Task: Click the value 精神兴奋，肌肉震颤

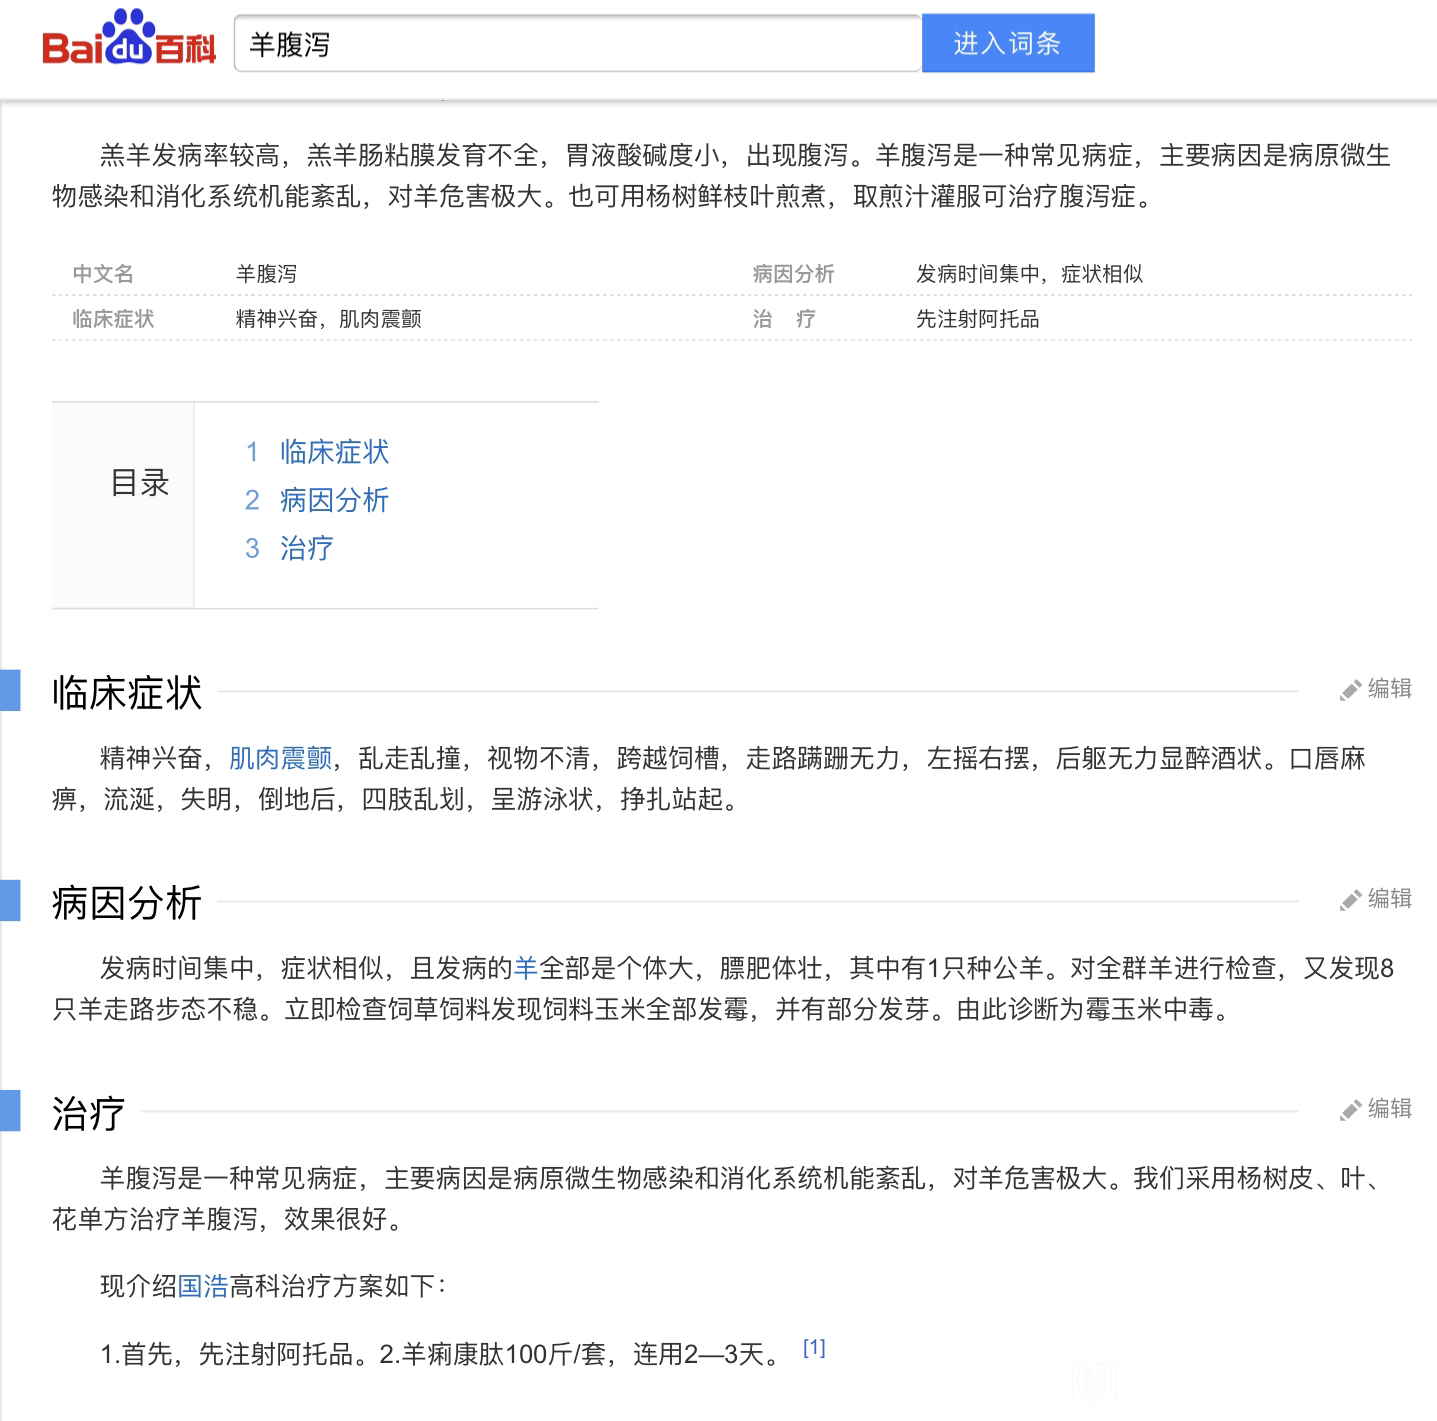Action: (329, 319)
